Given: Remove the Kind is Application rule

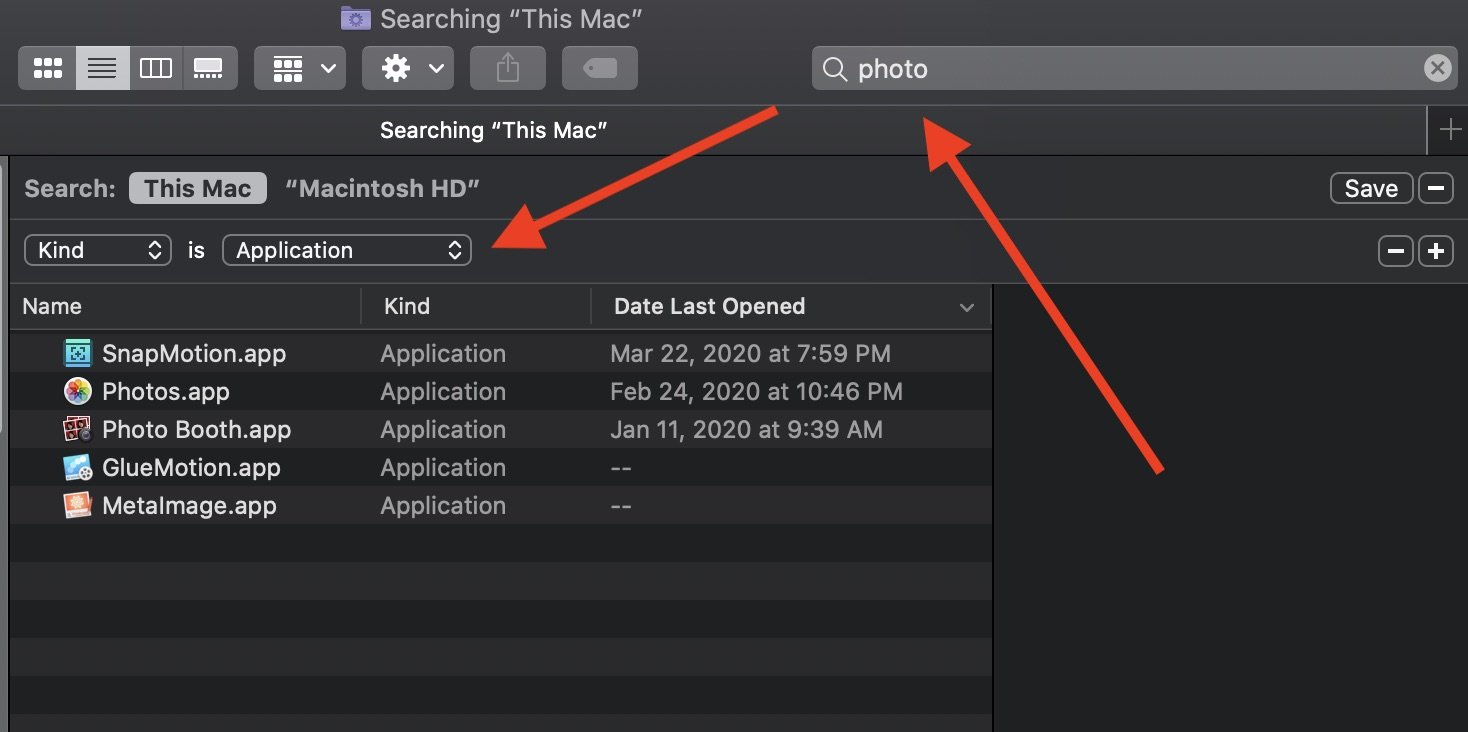Looking at the screenshot, I should [x=1395, y=251].
